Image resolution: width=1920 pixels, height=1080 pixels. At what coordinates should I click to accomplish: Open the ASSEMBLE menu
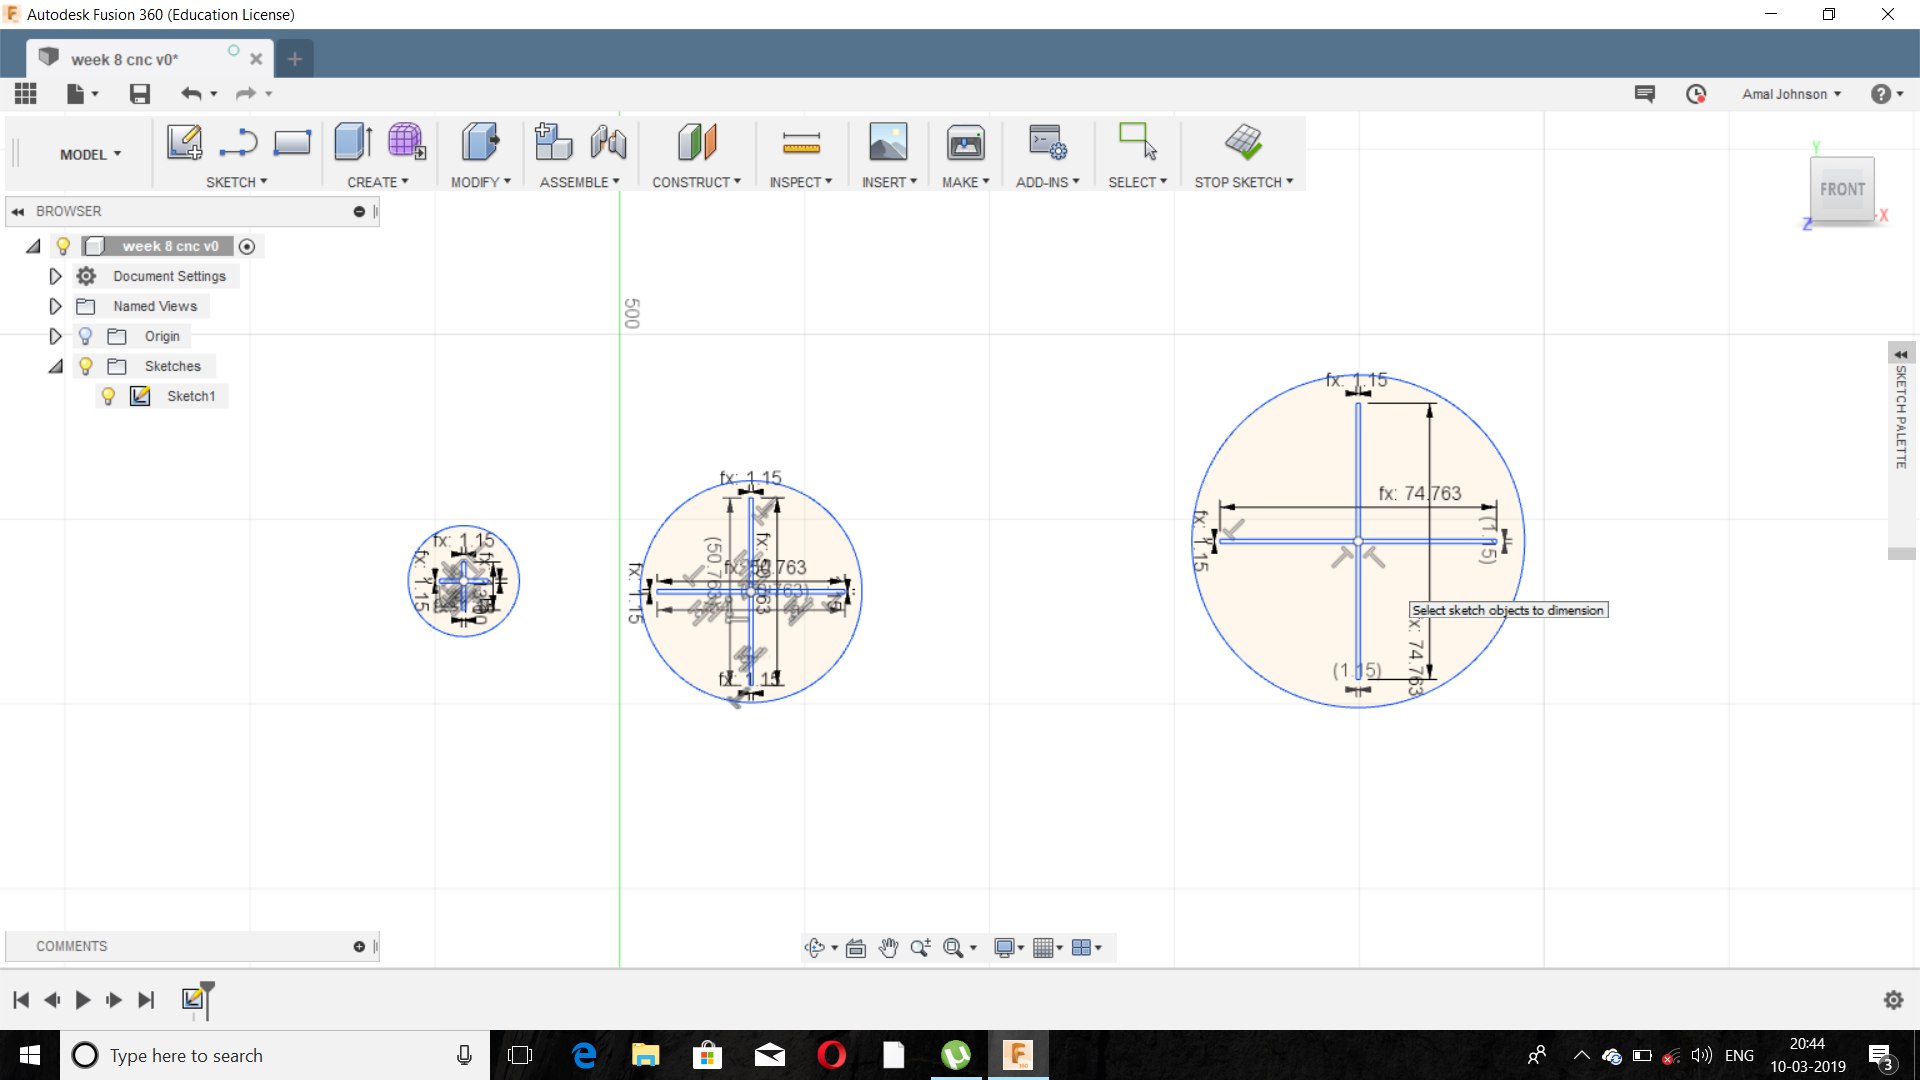point(579,182)
